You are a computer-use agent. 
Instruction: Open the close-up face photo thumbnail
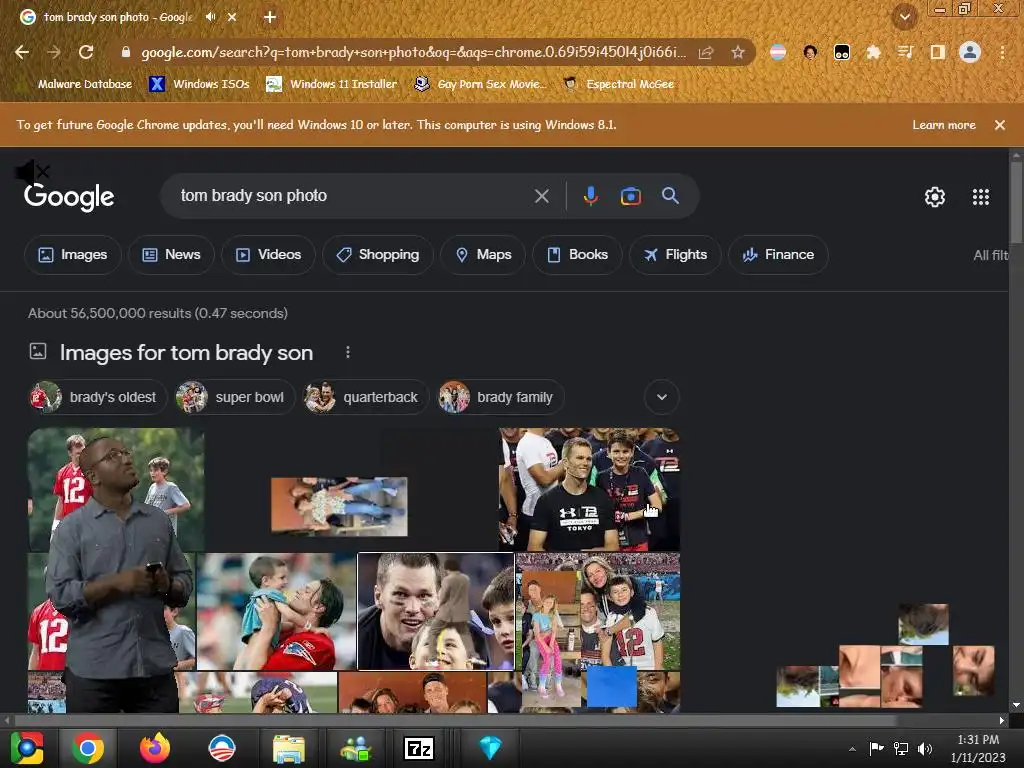click(436, 611)
